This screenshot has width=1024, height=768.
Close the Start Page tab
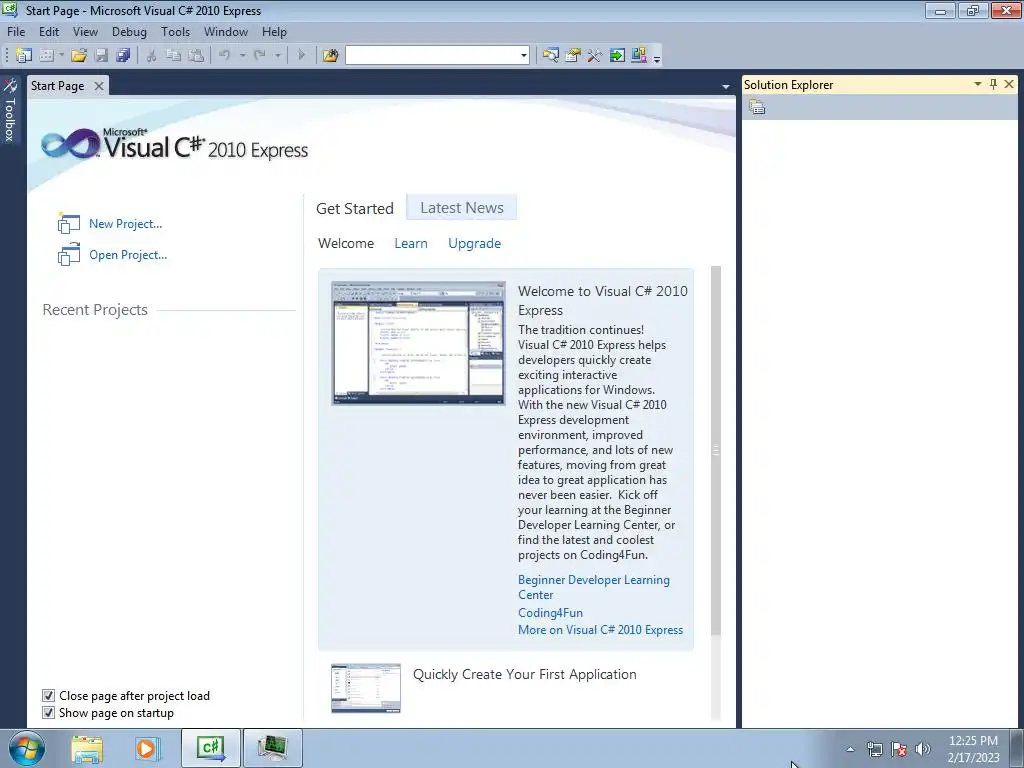click(99, 86)
